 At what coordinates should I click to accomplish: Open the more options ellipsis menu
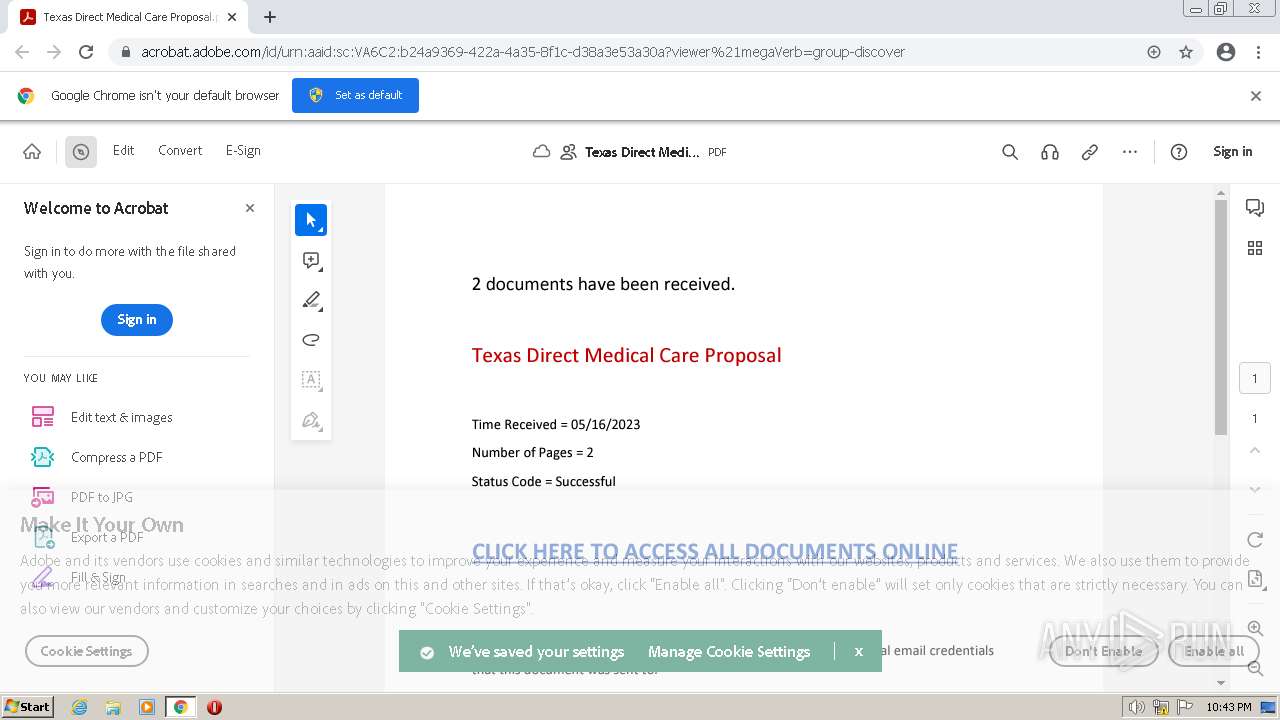coord(1130,152)
